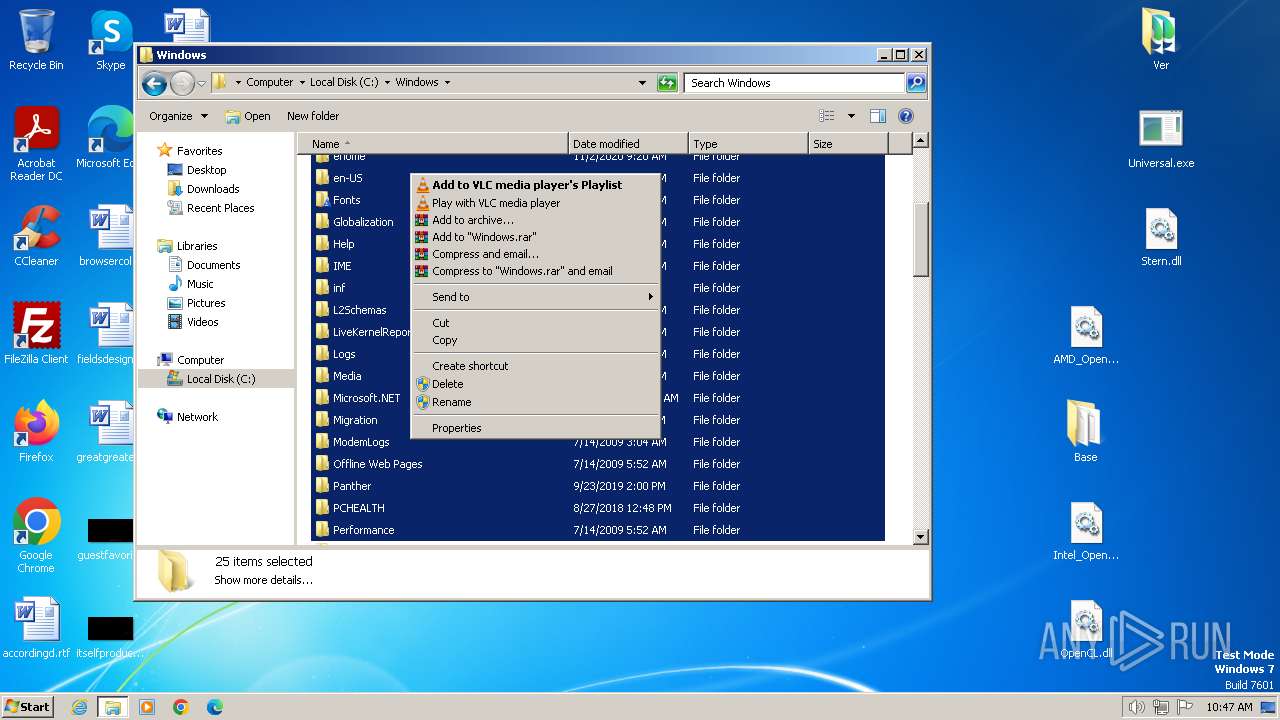1280x720 pixels.
Task: Choose Play with VLC media player
Action: click(536, 203)
